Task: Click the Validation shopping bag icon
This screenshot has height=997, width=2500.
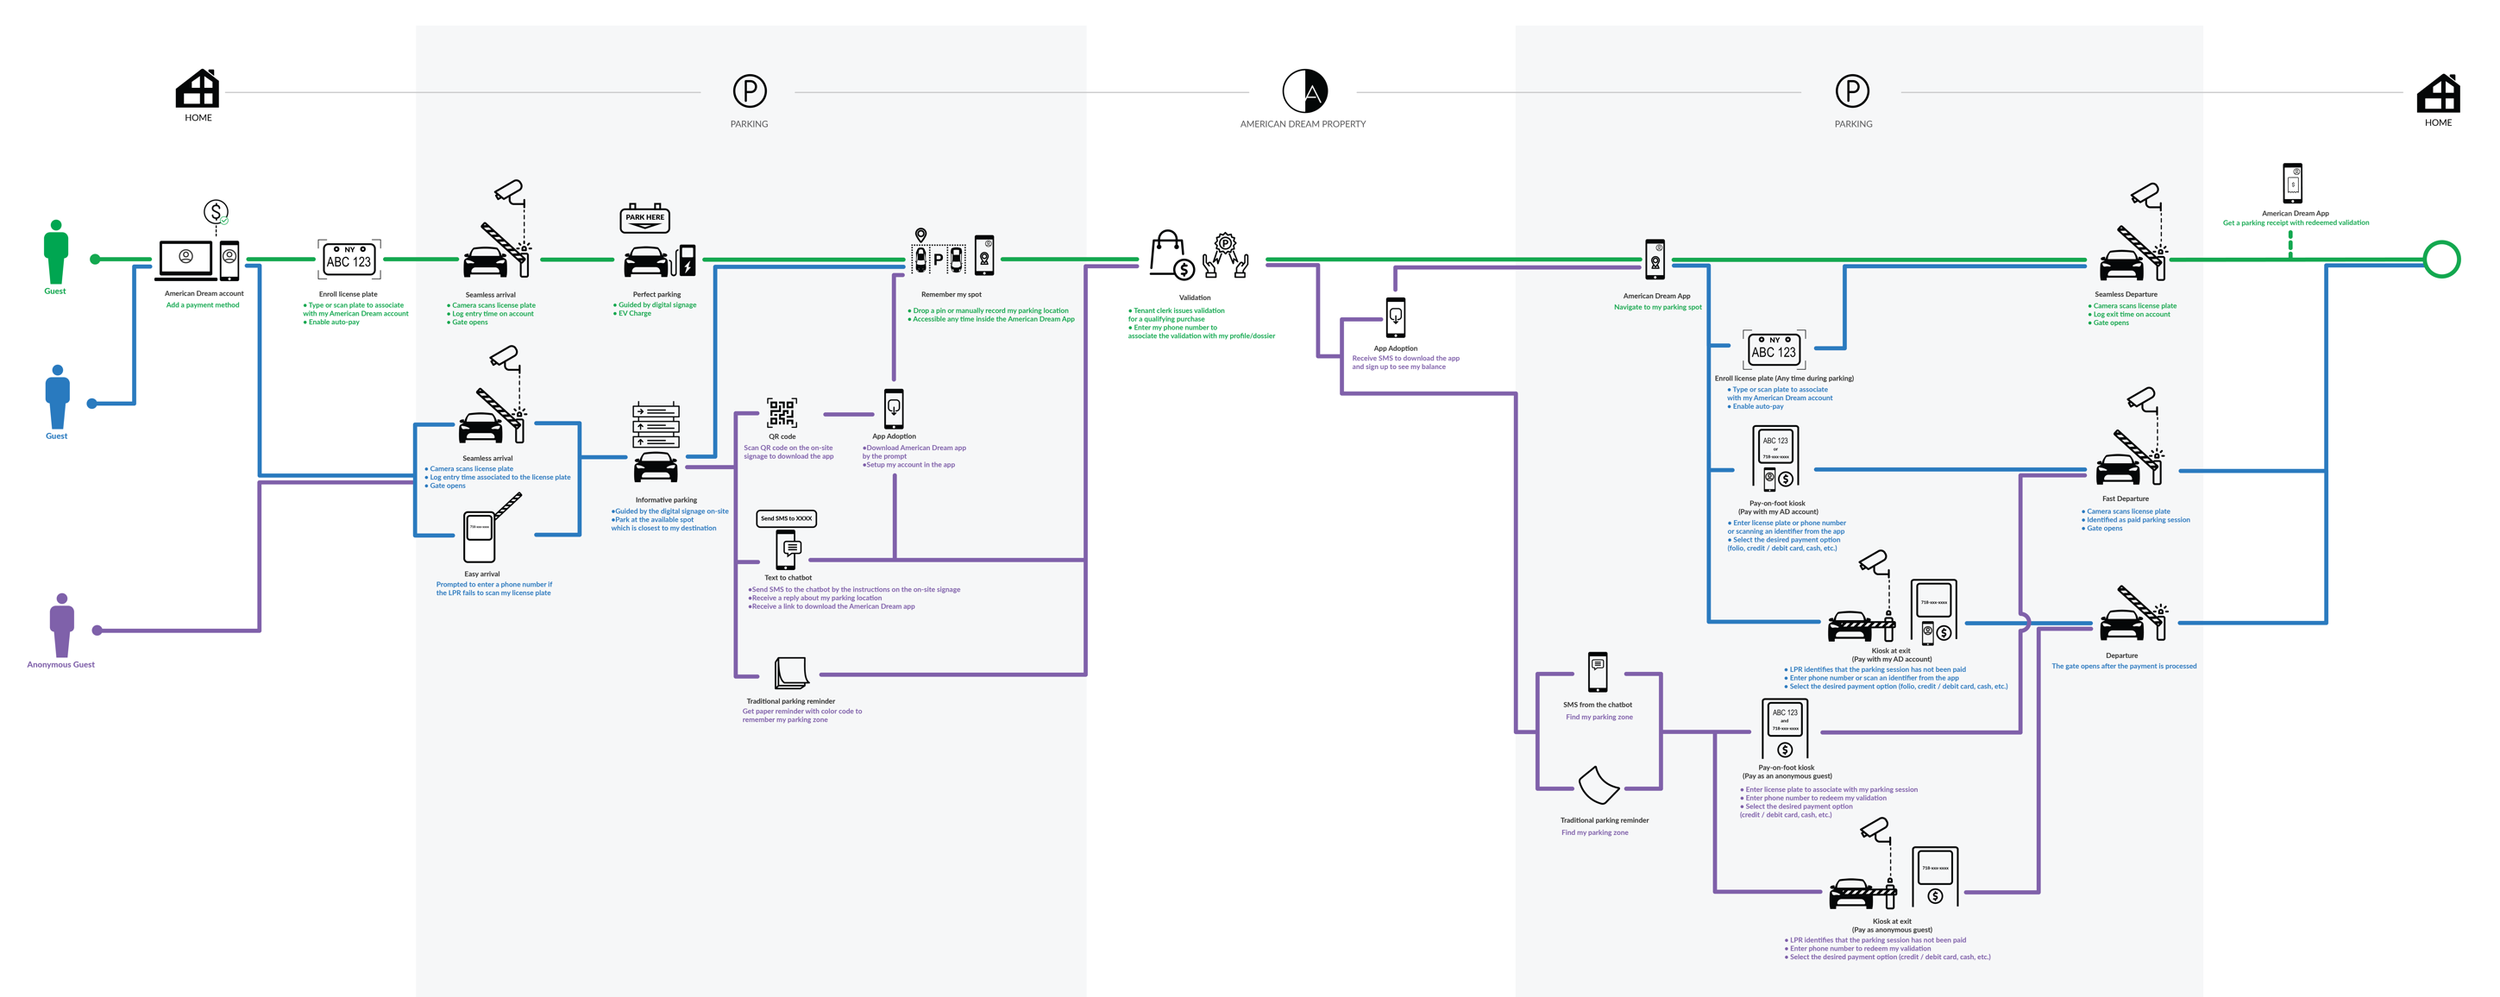Action: tap(1170, 255)
